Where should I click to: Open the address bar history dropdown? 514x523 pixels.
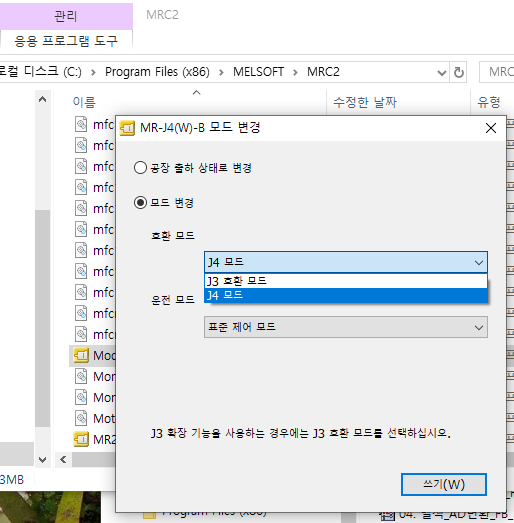(442, 72)
